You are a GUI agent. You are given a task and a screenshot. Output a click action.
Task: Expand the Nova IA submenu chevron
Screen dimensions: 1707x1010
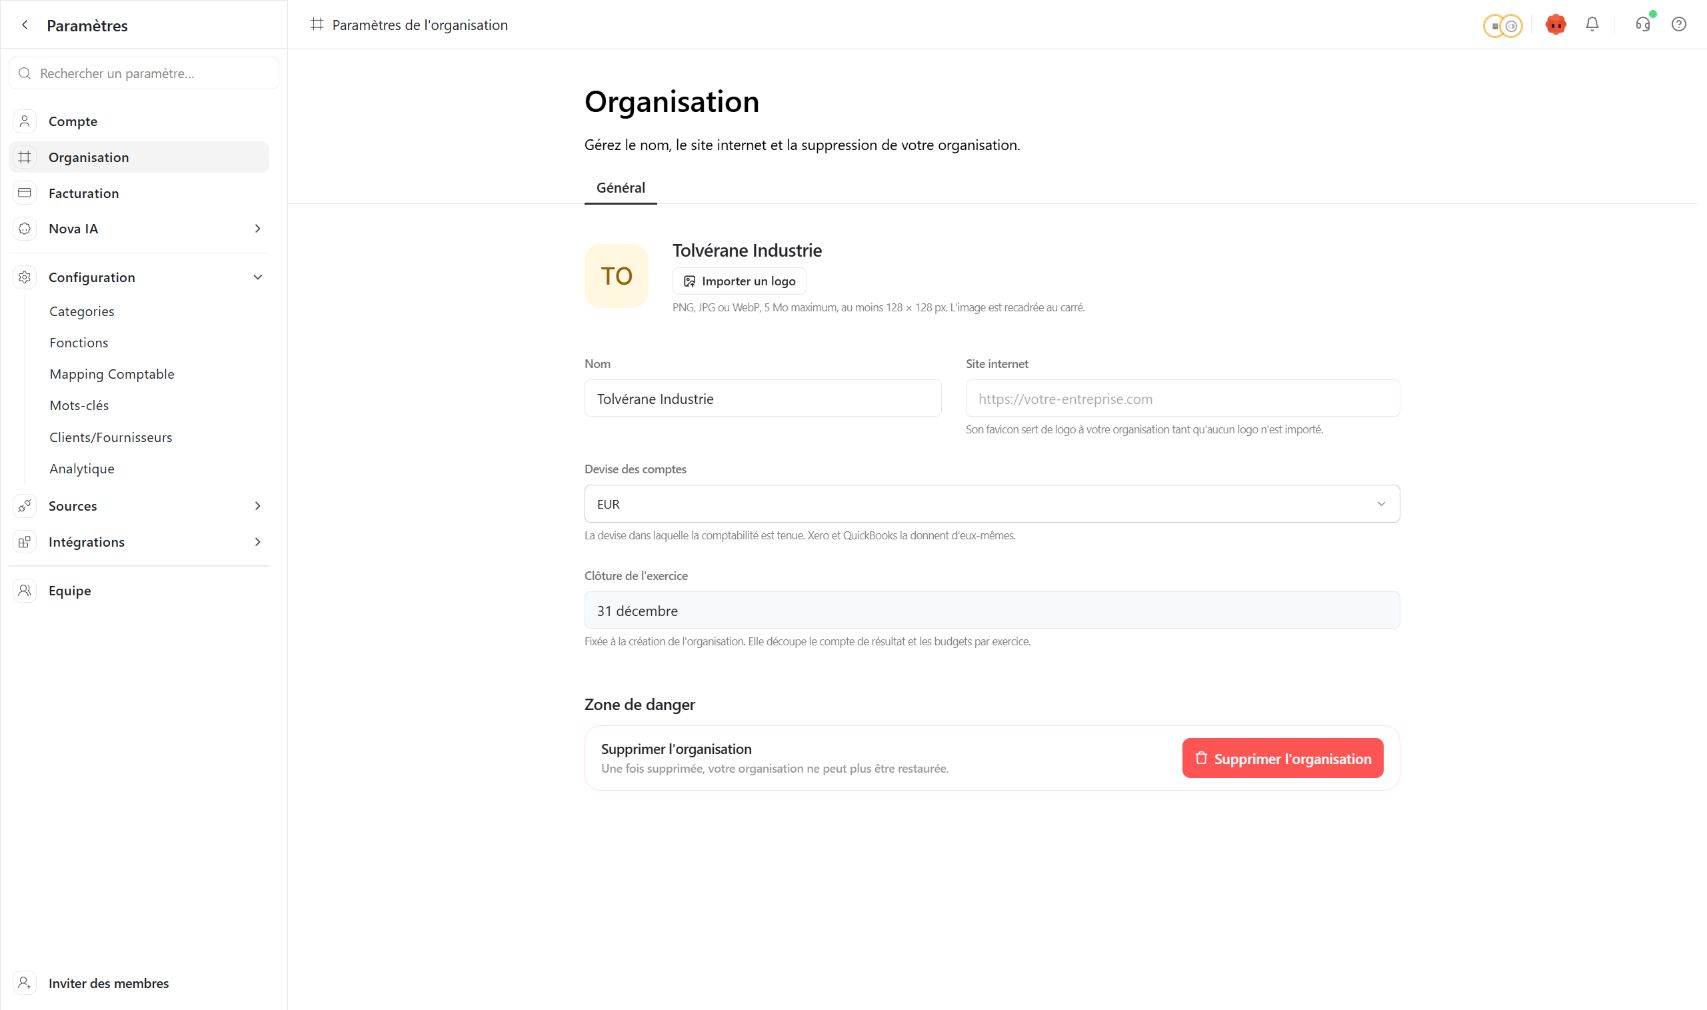click(x=258, y=229)
